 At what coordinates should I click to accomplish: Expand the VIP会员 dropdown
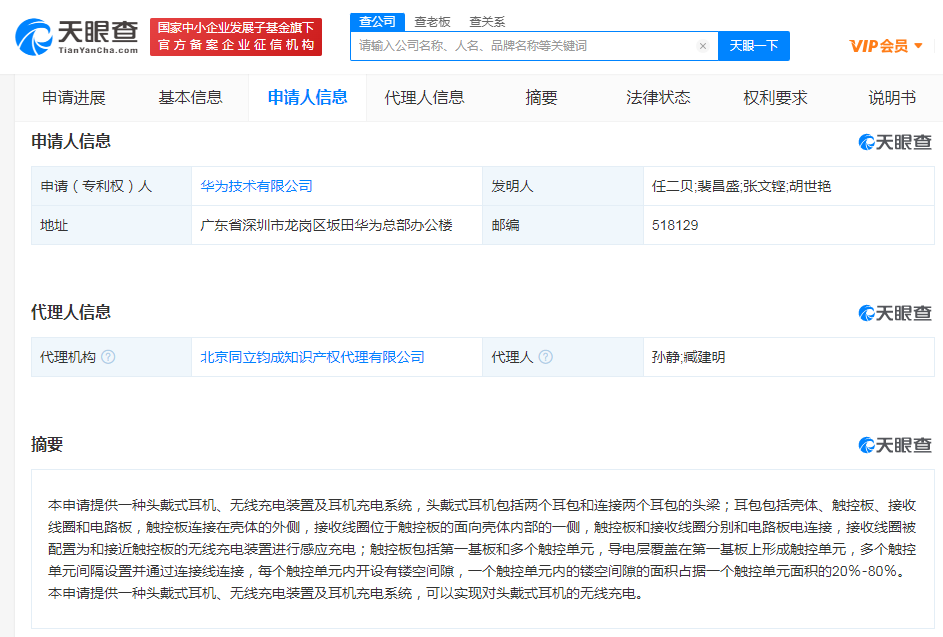[886, 46]
